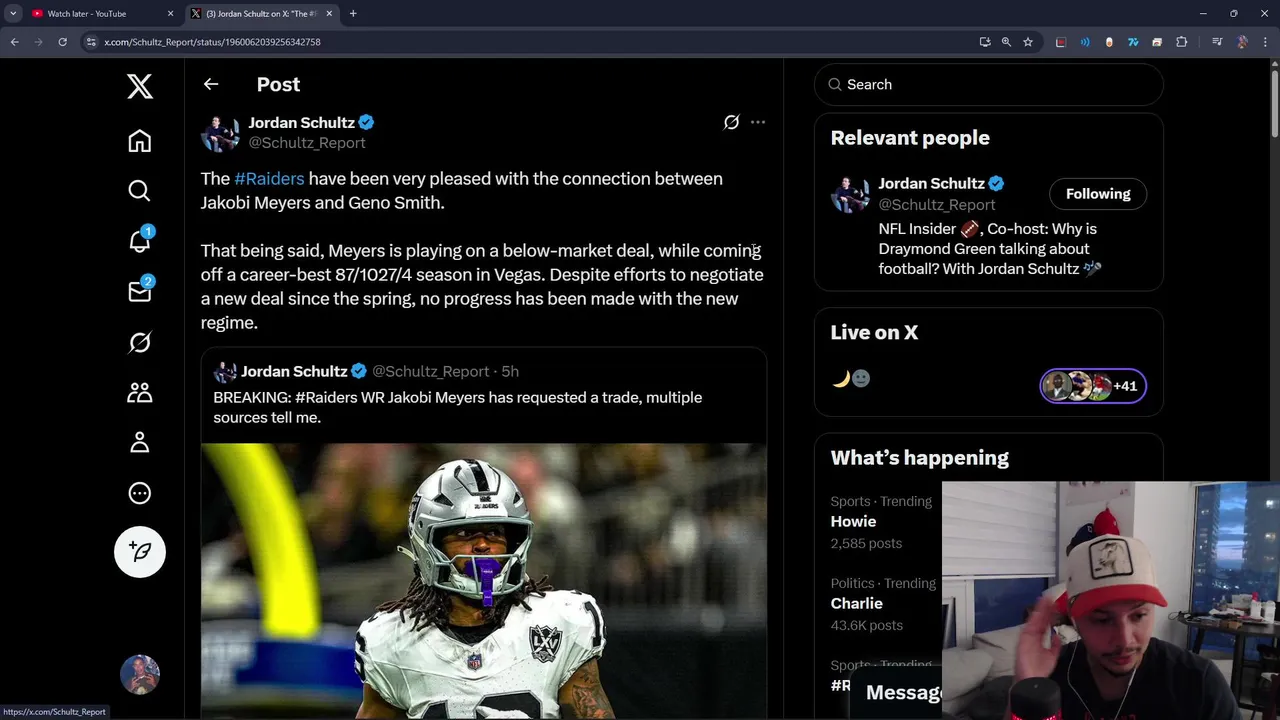The height and width of the screenshot is (720, 1280).
Task: Open the Explore search icon in sidebar
Action: (x=140, y=191)
